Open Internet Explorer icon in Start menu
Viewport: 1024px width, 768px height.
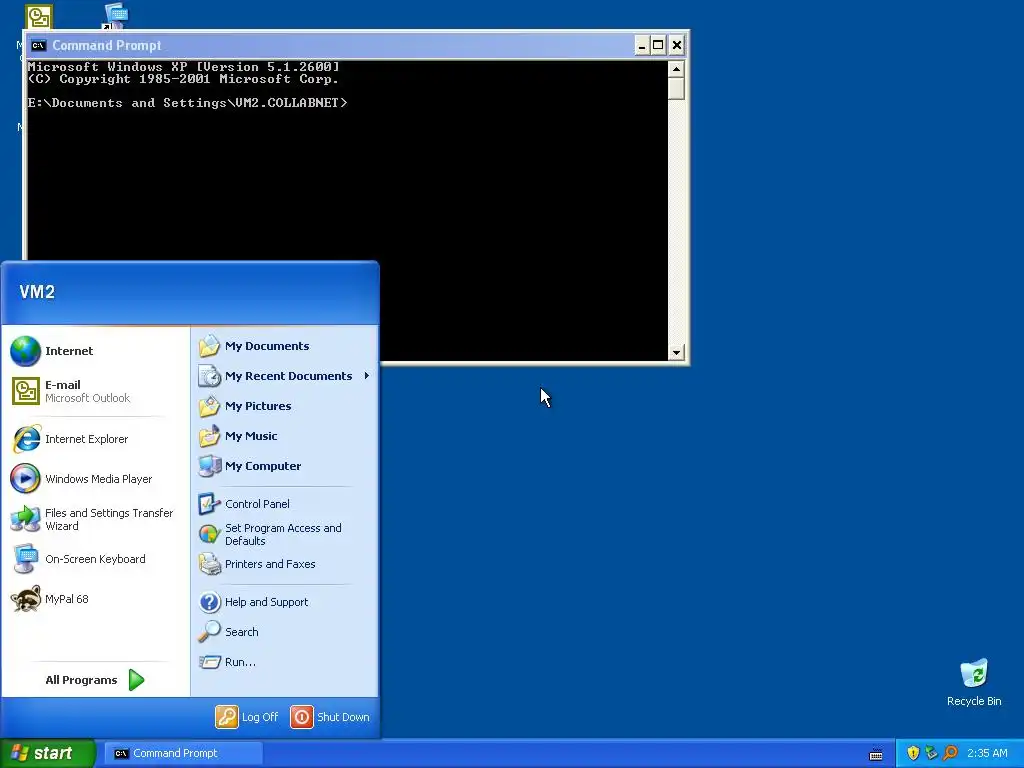tap(25, 439)
